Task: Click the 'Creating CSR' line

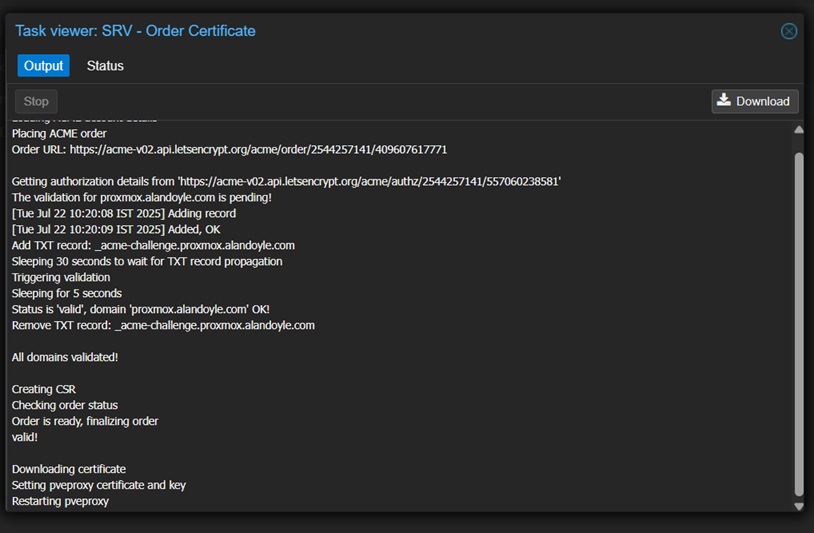Action: pyautogui.click(x=44, y=389)
